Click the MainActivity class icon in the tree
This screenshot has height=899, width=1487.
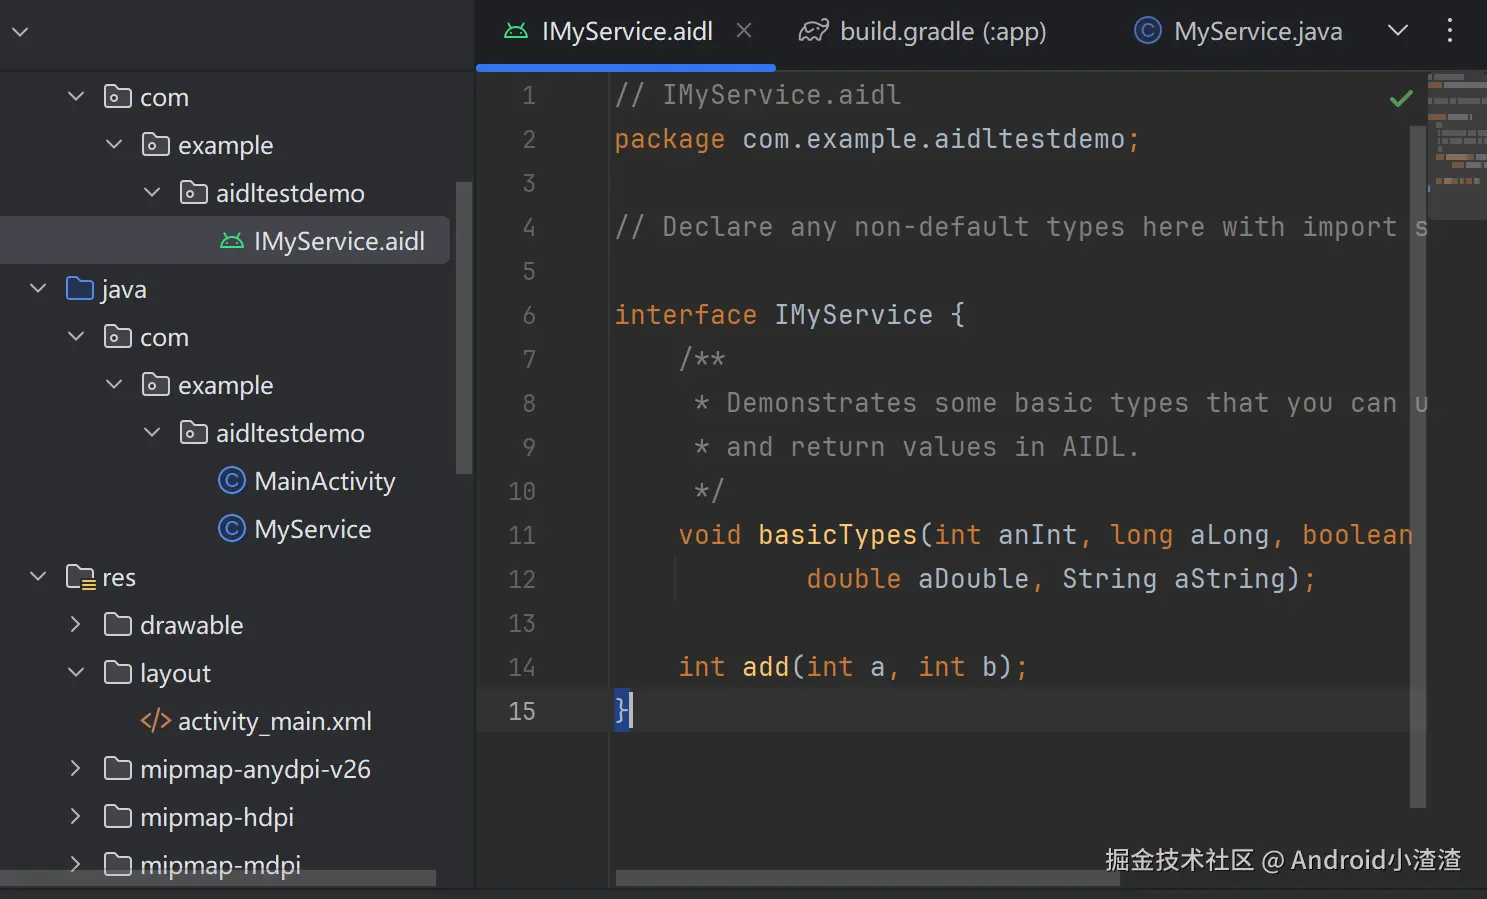(232, 481)
